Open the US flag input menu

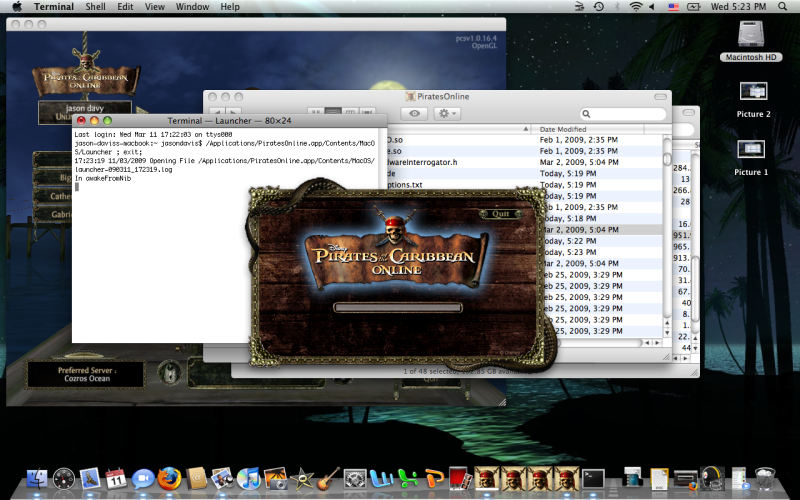point(673,7)
